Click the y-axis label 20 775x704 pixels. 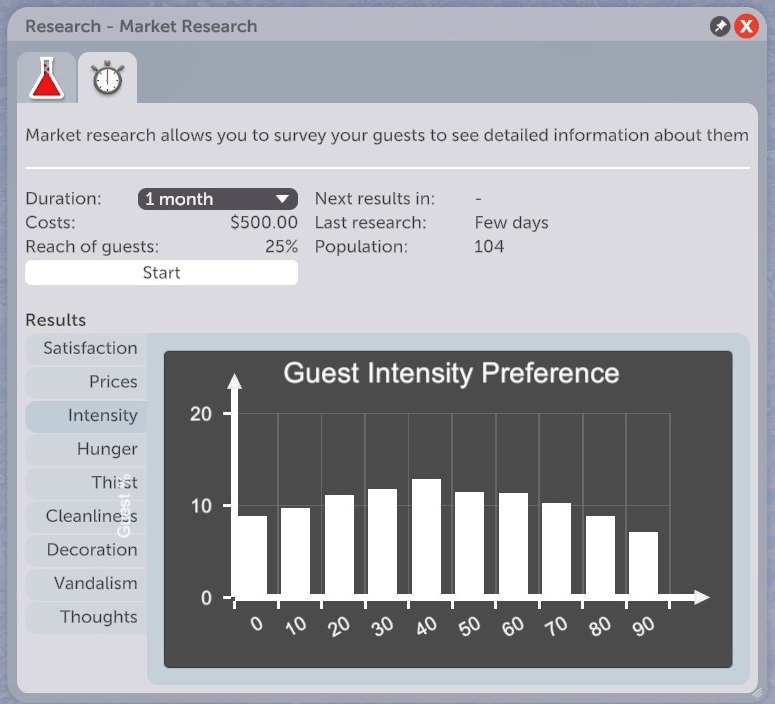tap(201, 414)
